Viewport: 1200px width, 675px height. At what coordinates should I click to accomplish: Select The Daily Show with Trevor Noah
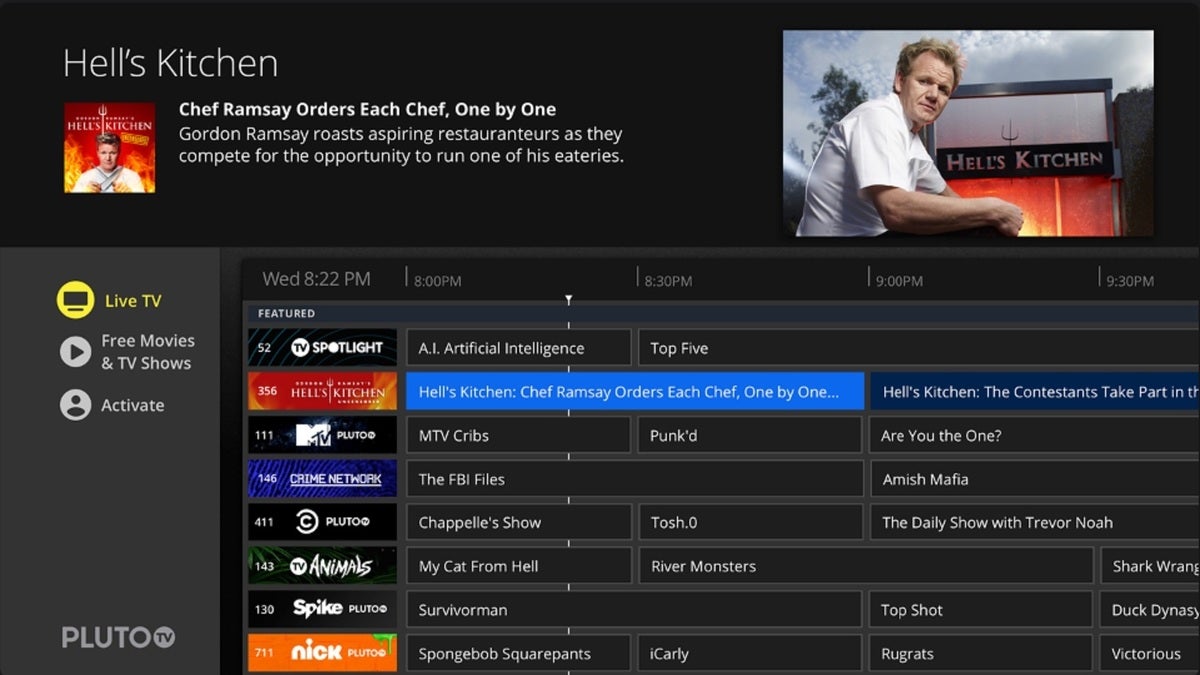click(1035, 522)
